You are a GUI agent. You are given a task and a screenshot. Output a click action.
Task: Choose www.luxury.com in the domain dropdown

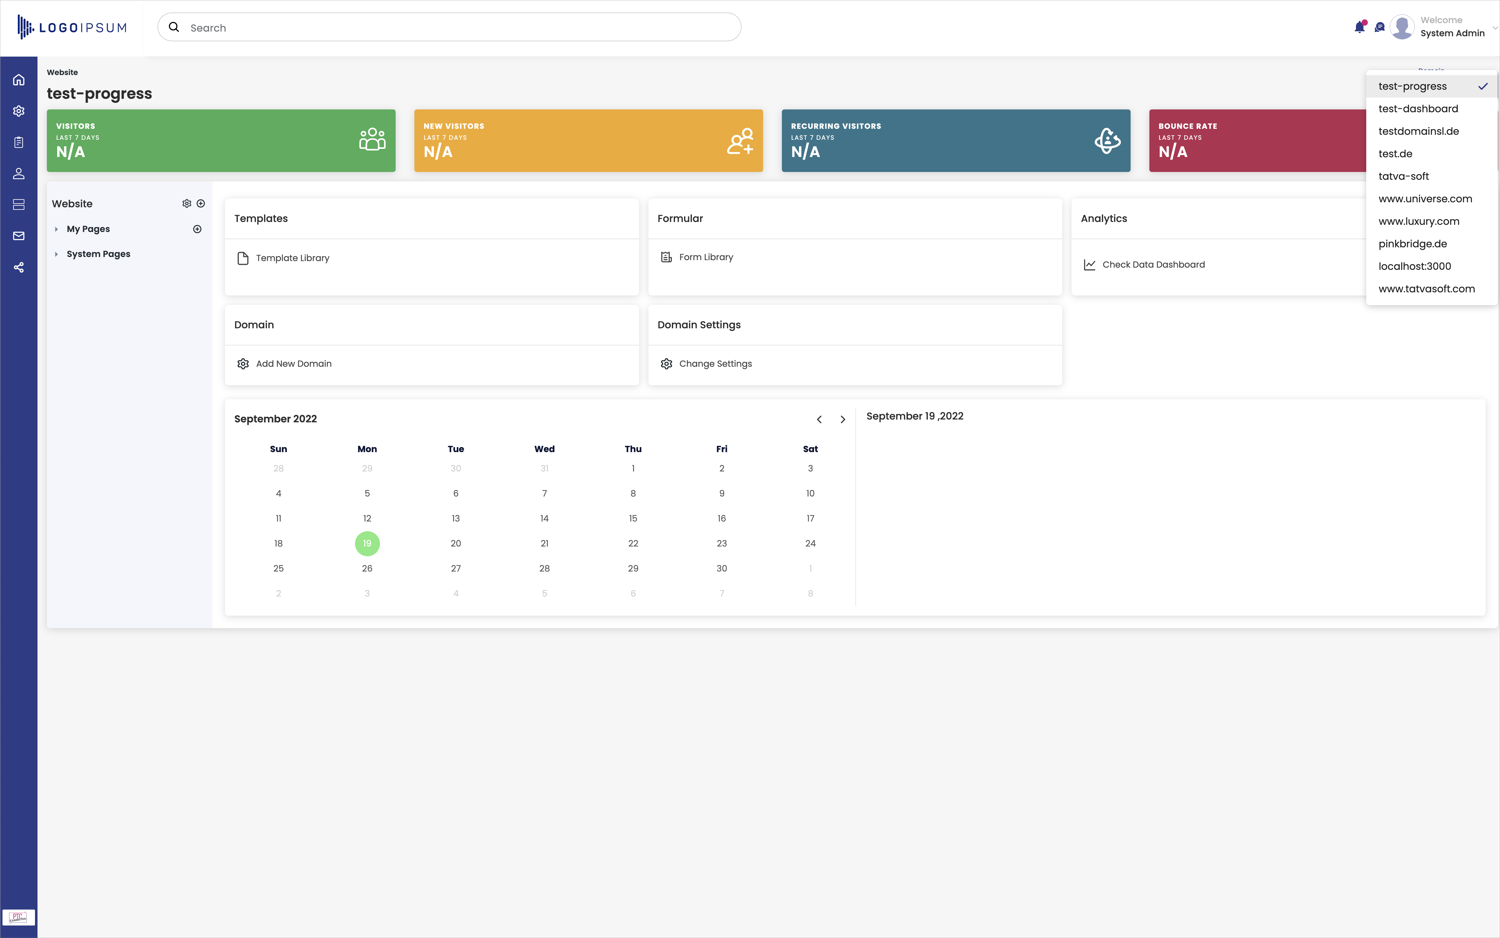(1418, 221)
